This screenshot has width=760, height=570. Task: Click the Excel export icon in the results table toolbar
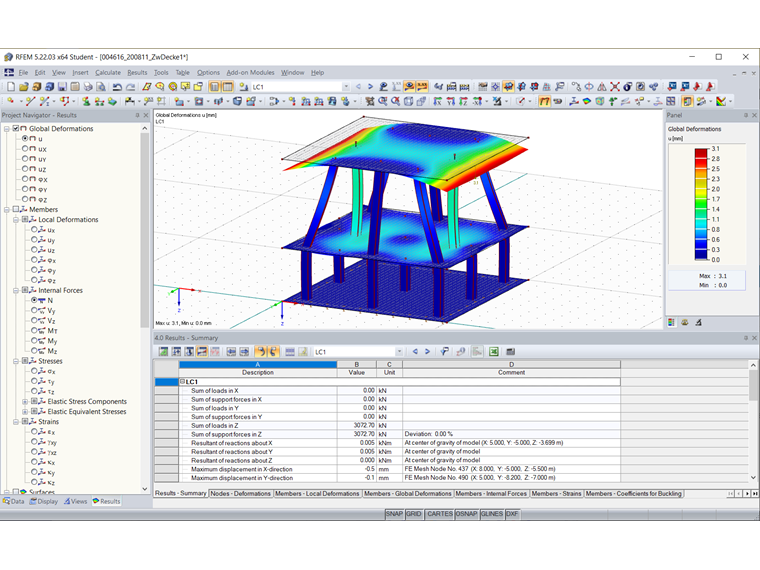(494, 352)
